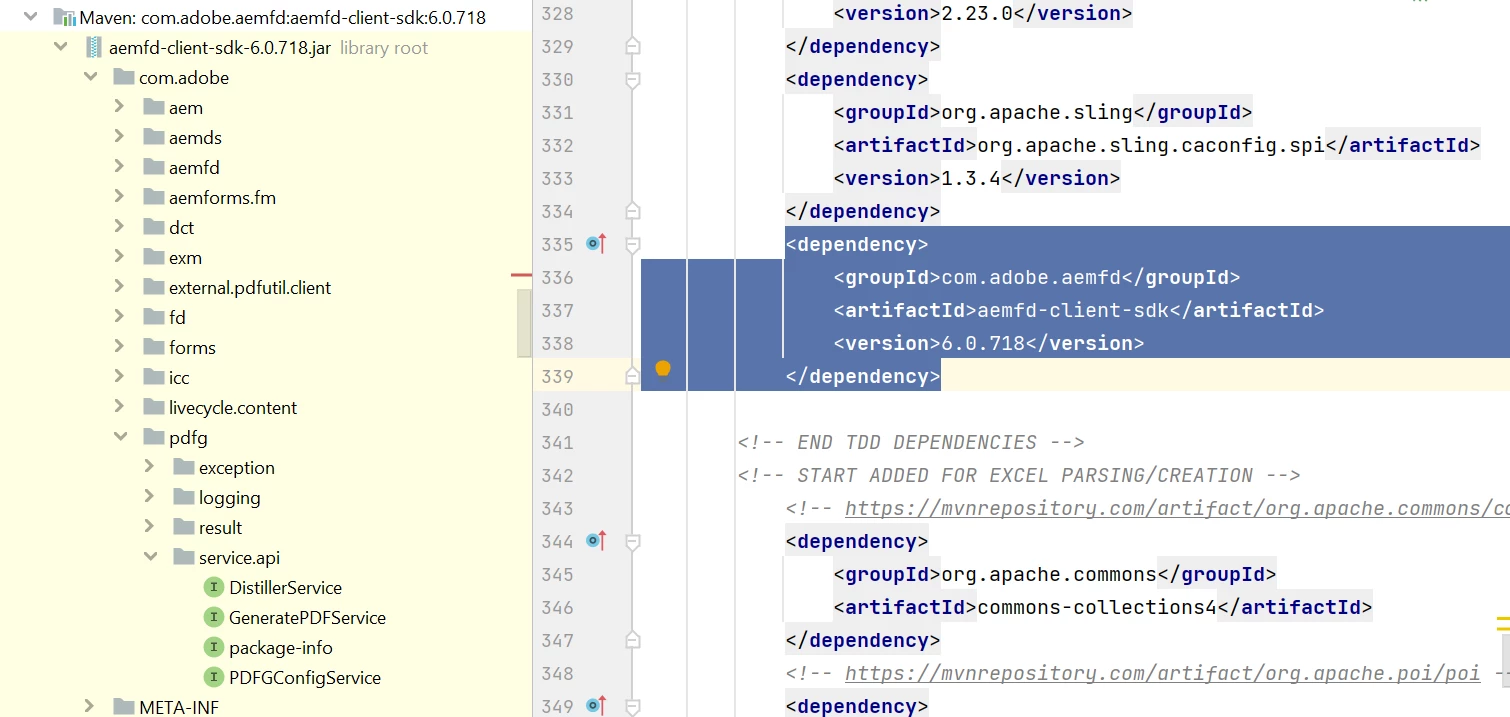The width and height of the screenshot is (1510, 717).
Task: Click the forms folder icon
Action: pos(153,347)
